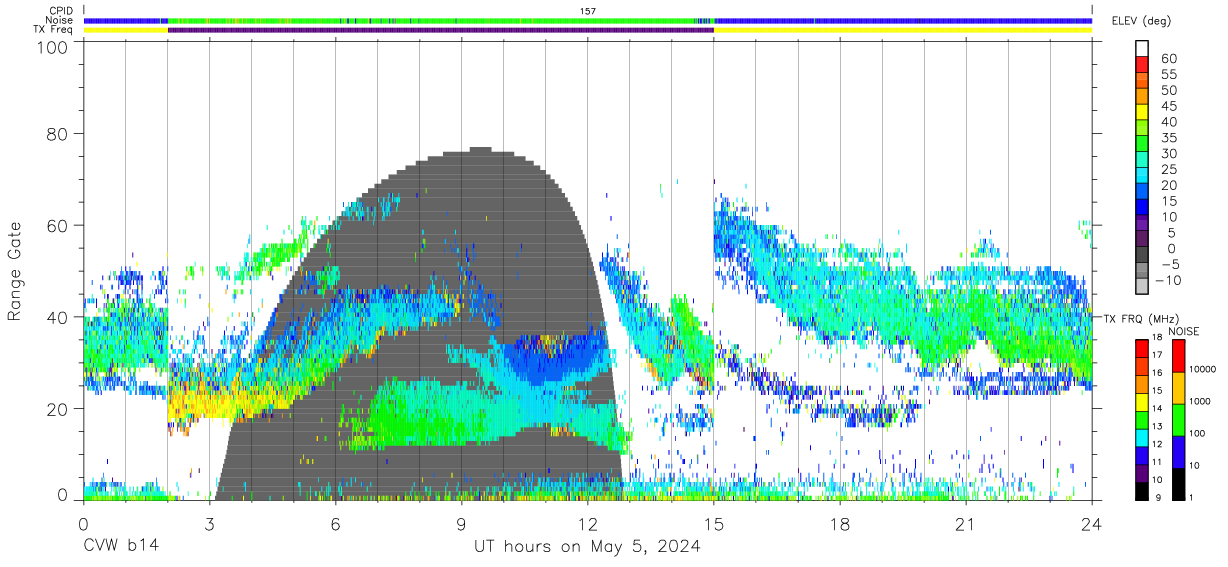
Task: Click the x-axis tick label 15
Action: (713, 524)
